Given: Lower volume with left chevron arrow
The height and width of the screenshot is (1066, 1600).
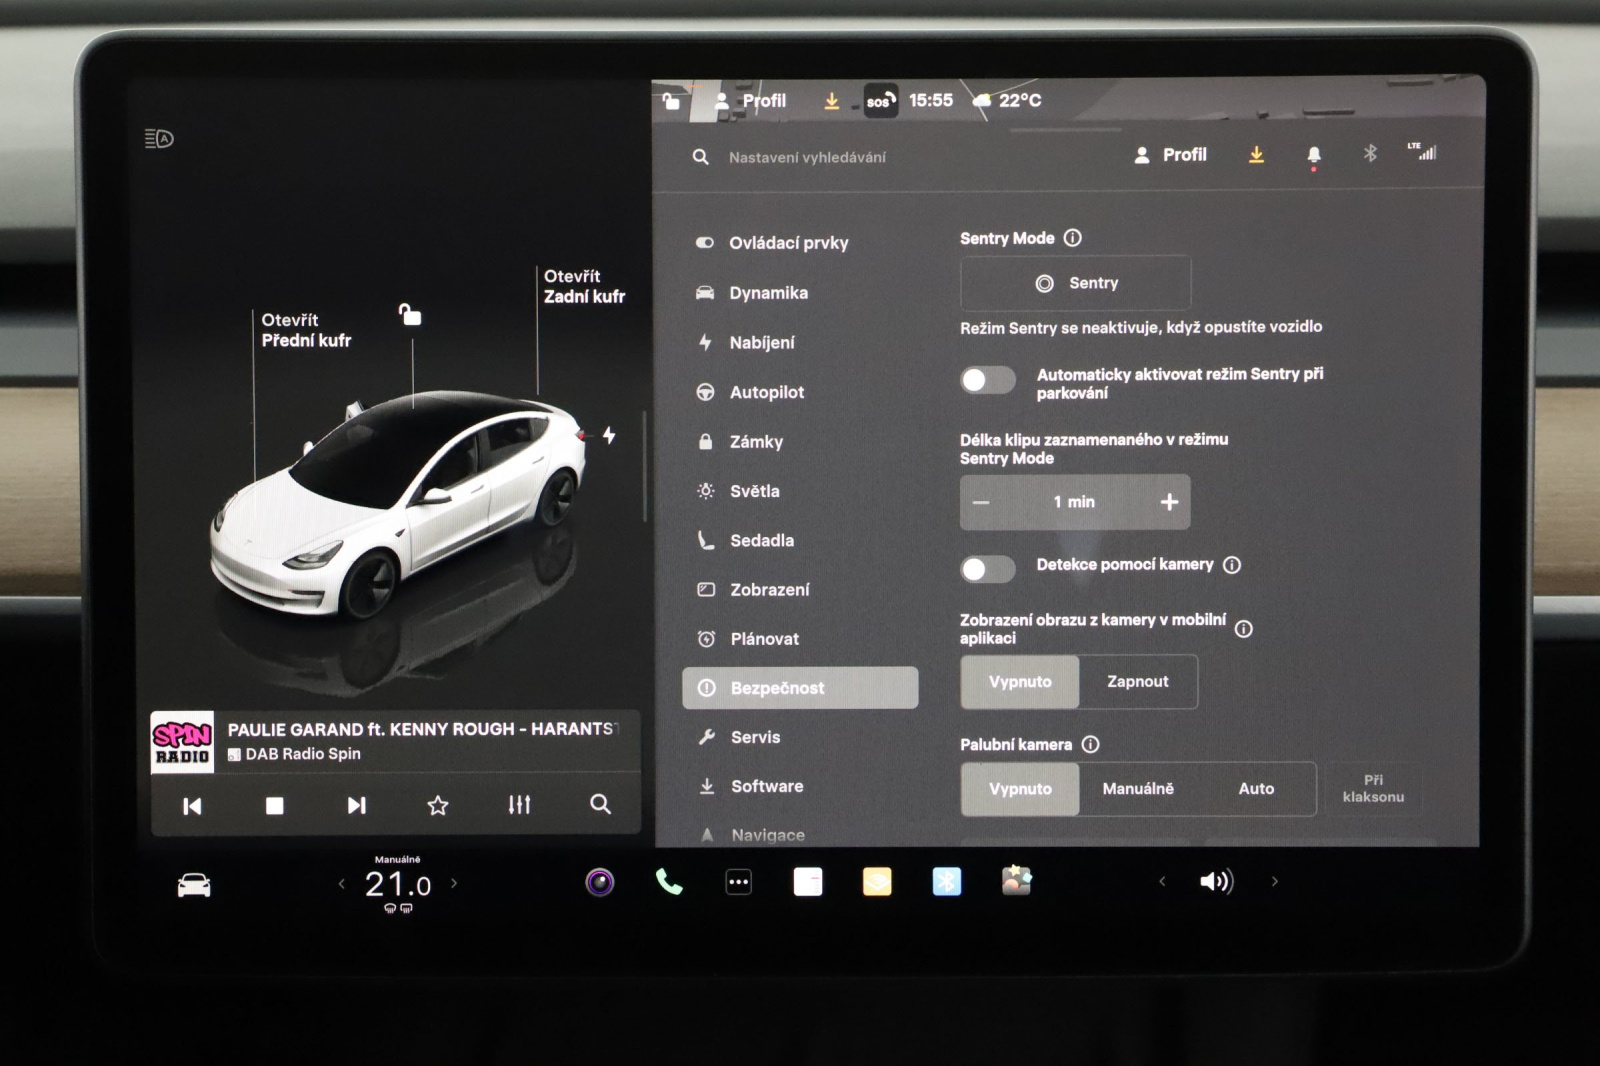Looking at the screenshot, I should pos(1162,881).
